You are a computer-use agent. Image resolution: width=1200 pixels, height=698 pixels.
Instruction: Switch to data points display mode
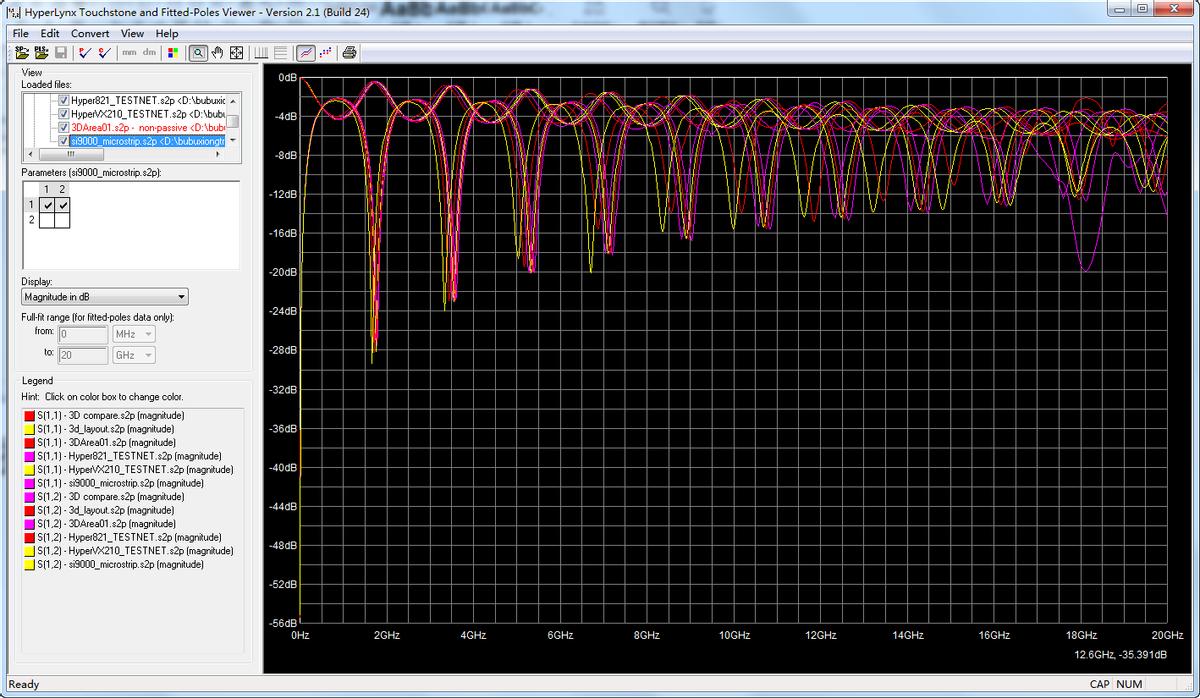[326, 52]
